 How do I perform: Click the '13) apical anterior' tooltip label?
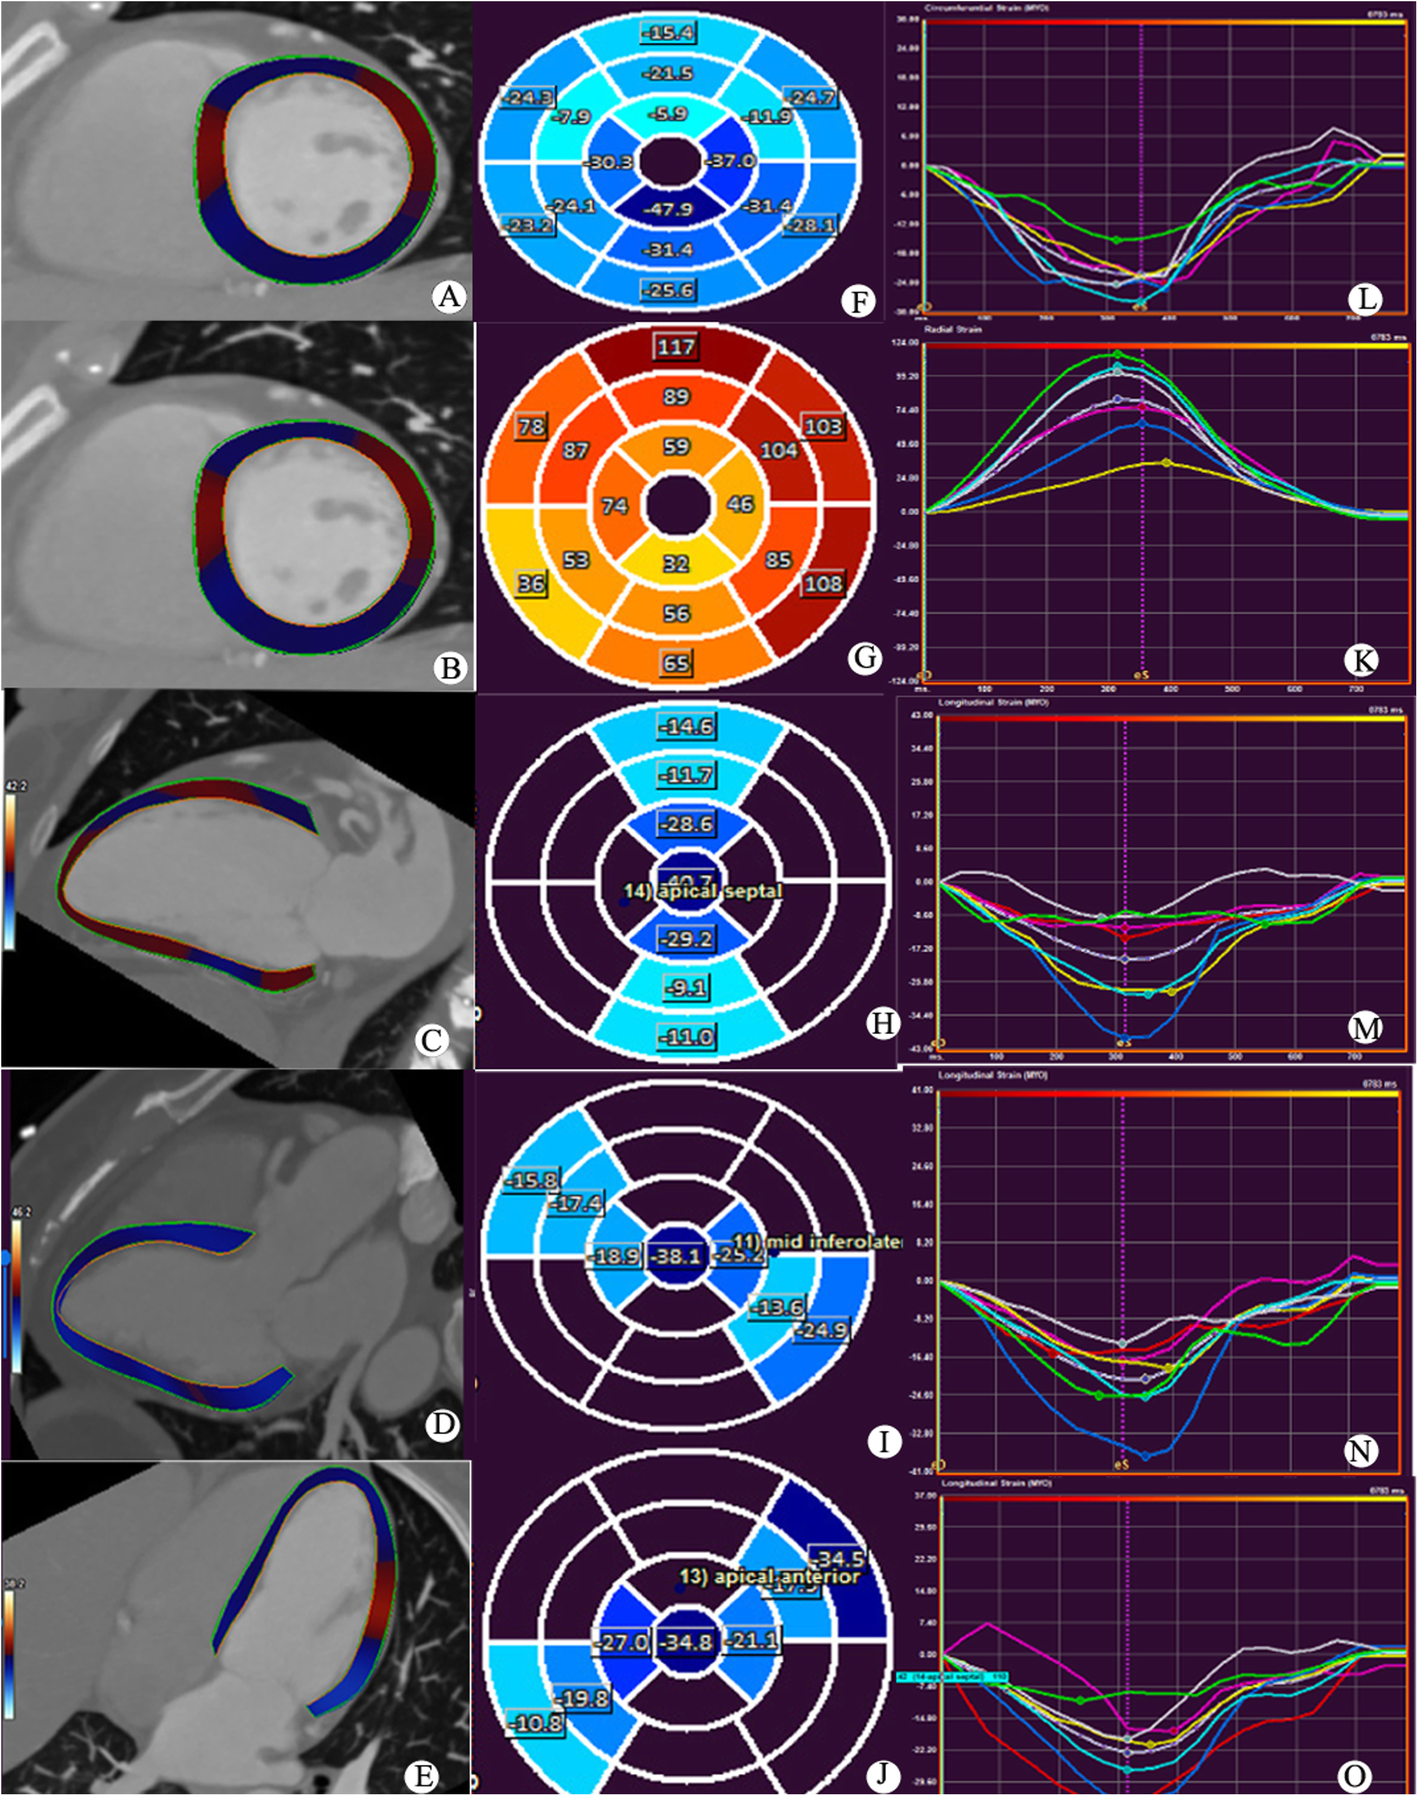pyautogui.click(x=769, y=1576)
